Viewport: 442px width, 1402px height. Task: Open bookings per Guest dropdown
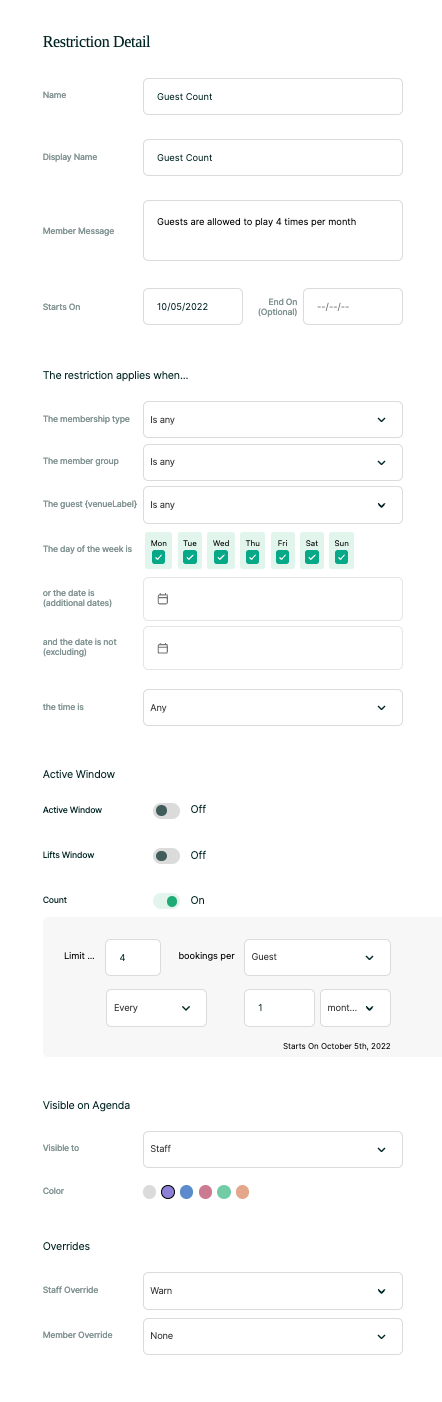click(317, 957)
